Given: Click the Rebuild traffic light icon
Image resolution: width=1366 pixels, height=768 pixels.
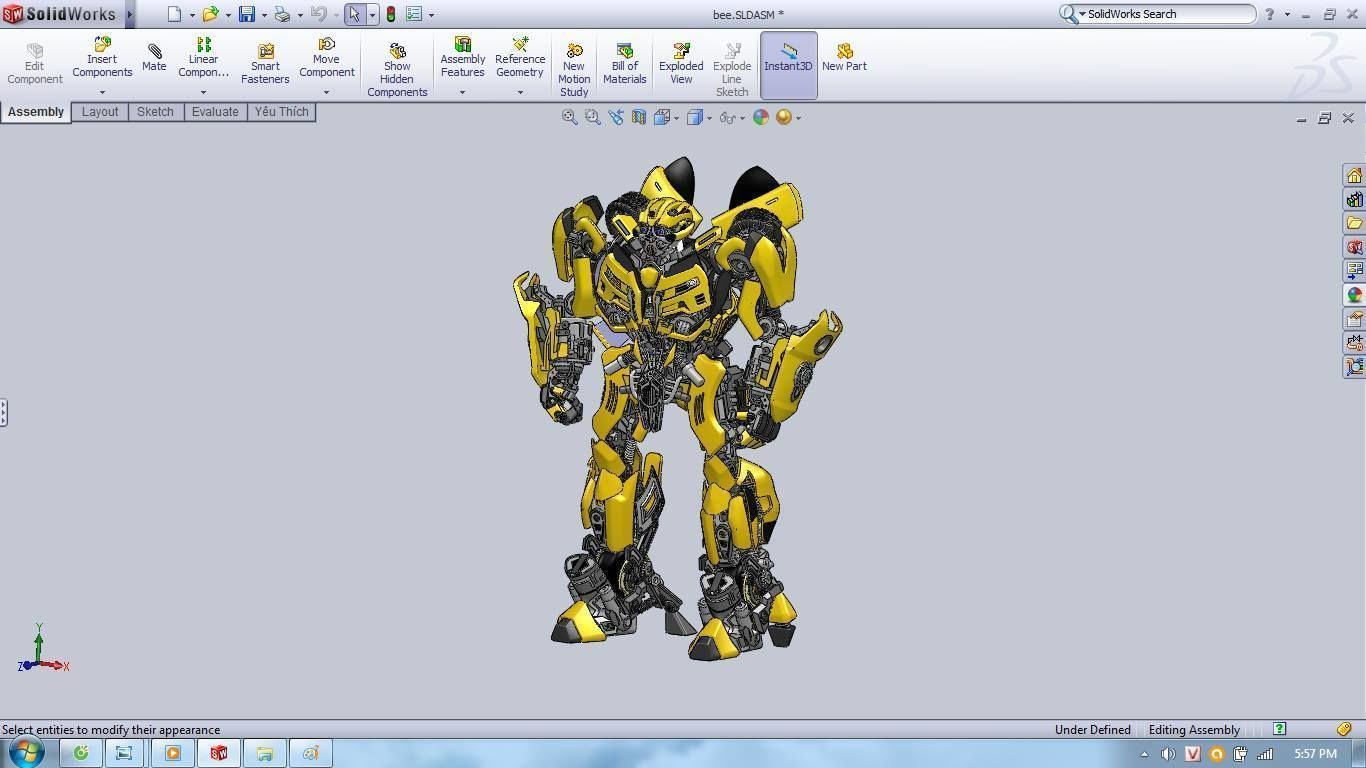Looking at the screenshot, I should [x=391, y=14].
